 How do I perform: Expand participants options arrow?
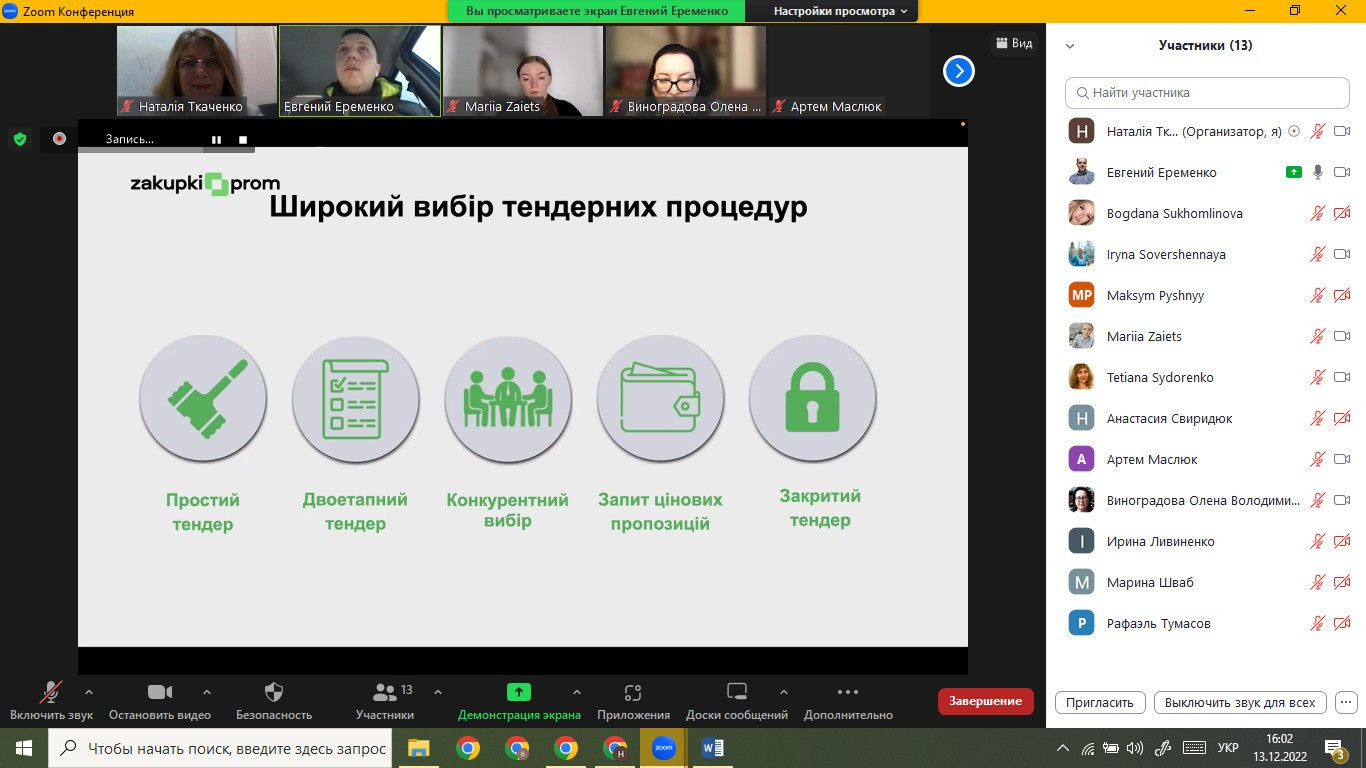point(437,692)
